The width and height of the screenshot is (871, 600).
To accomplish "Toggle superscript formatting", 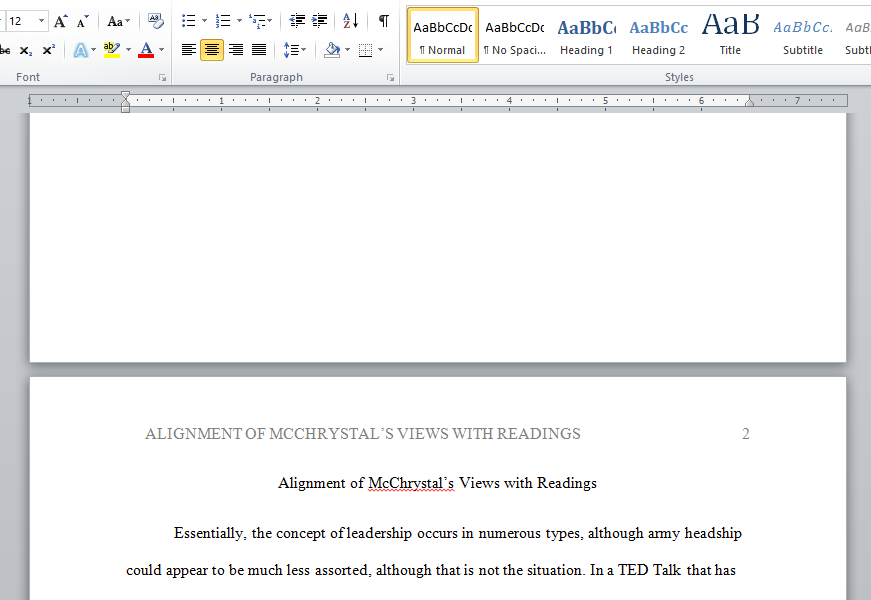I will (49, 50).
